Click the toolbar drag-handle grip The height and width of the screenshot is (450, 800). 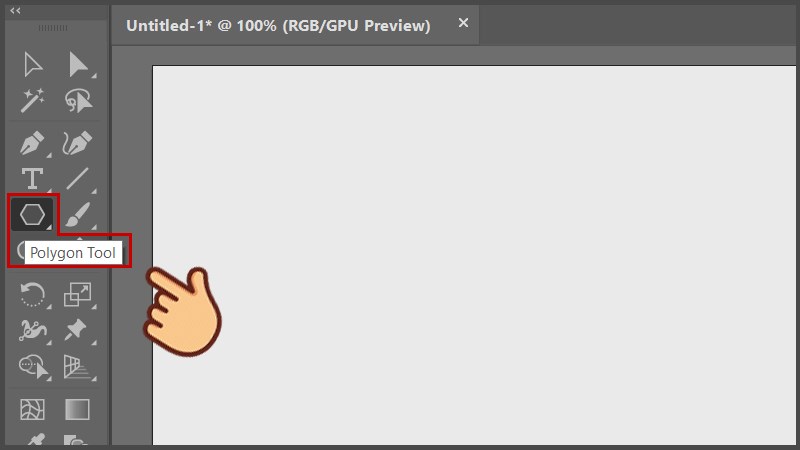53,28
